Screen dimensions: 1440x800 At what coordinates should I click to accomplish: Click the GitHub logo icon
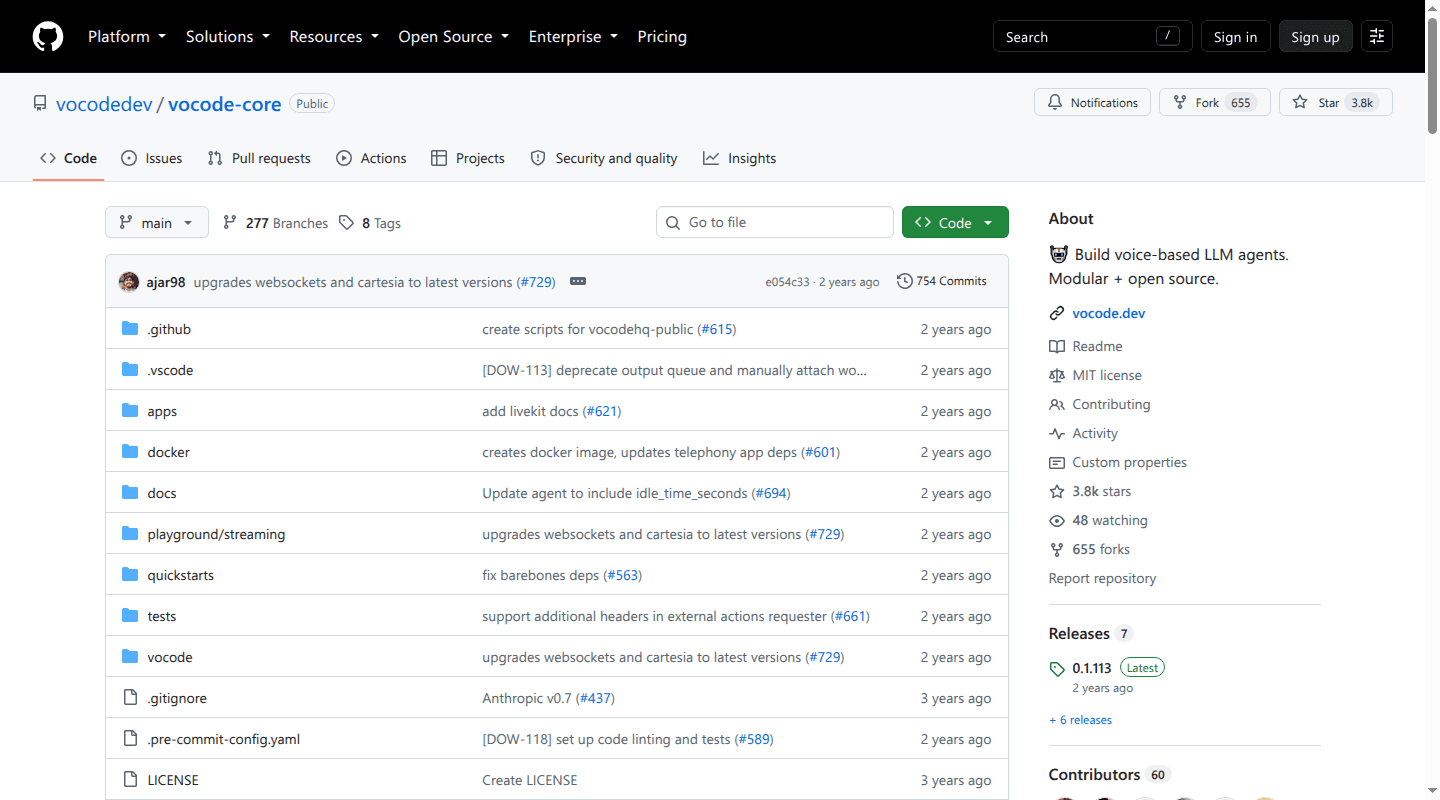pos(48,37)
